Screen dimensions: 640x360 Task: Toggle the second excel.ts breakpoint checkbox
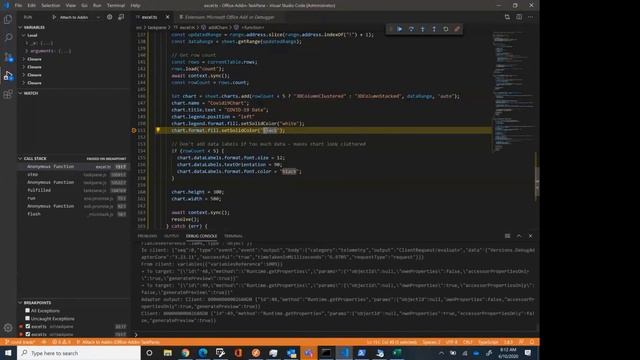28,334
